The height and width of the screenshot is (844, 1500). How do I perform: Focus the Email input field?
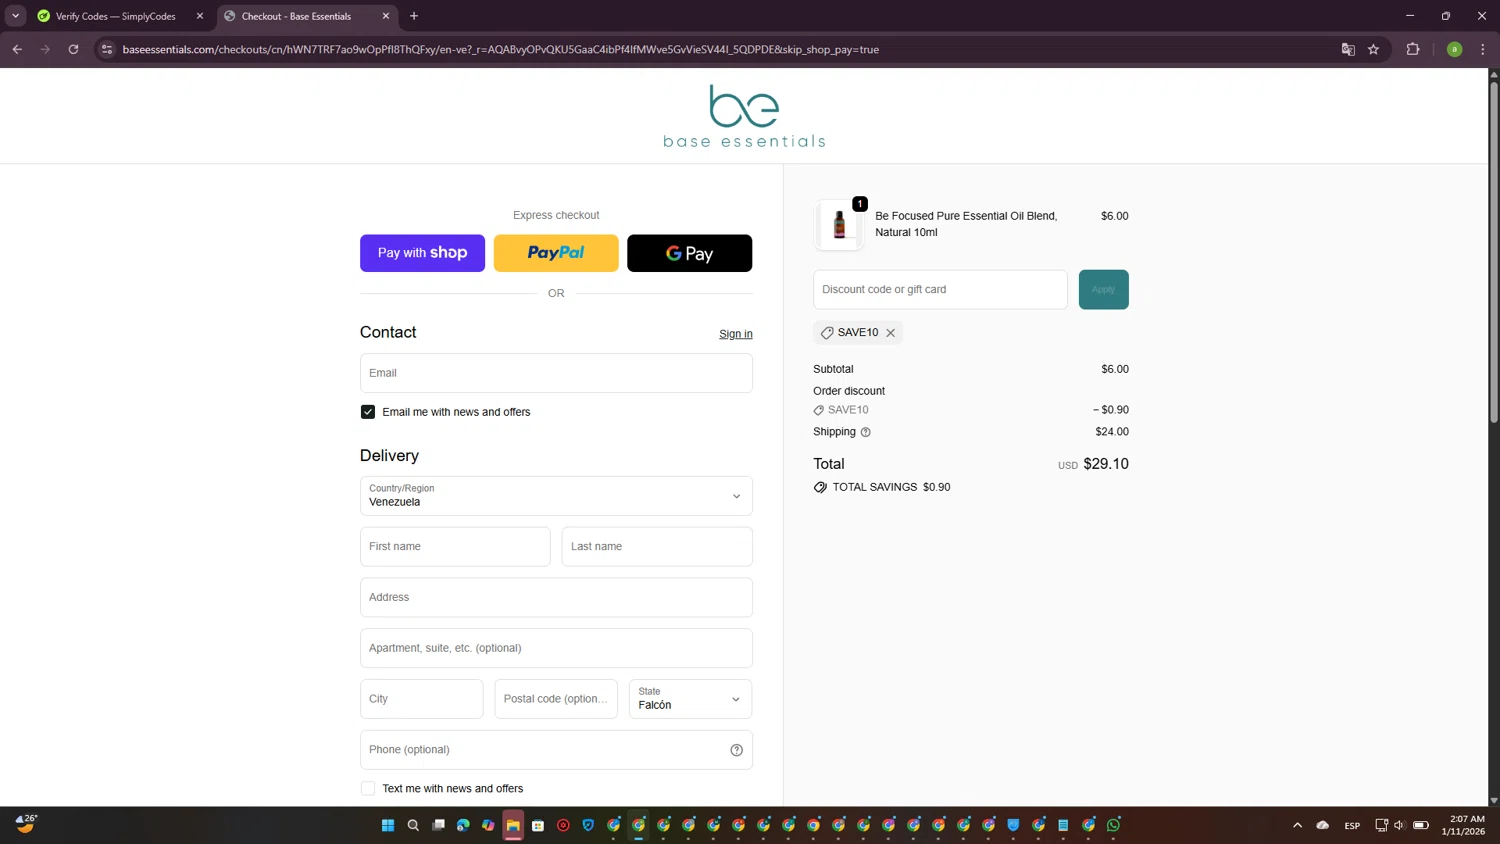556,373
